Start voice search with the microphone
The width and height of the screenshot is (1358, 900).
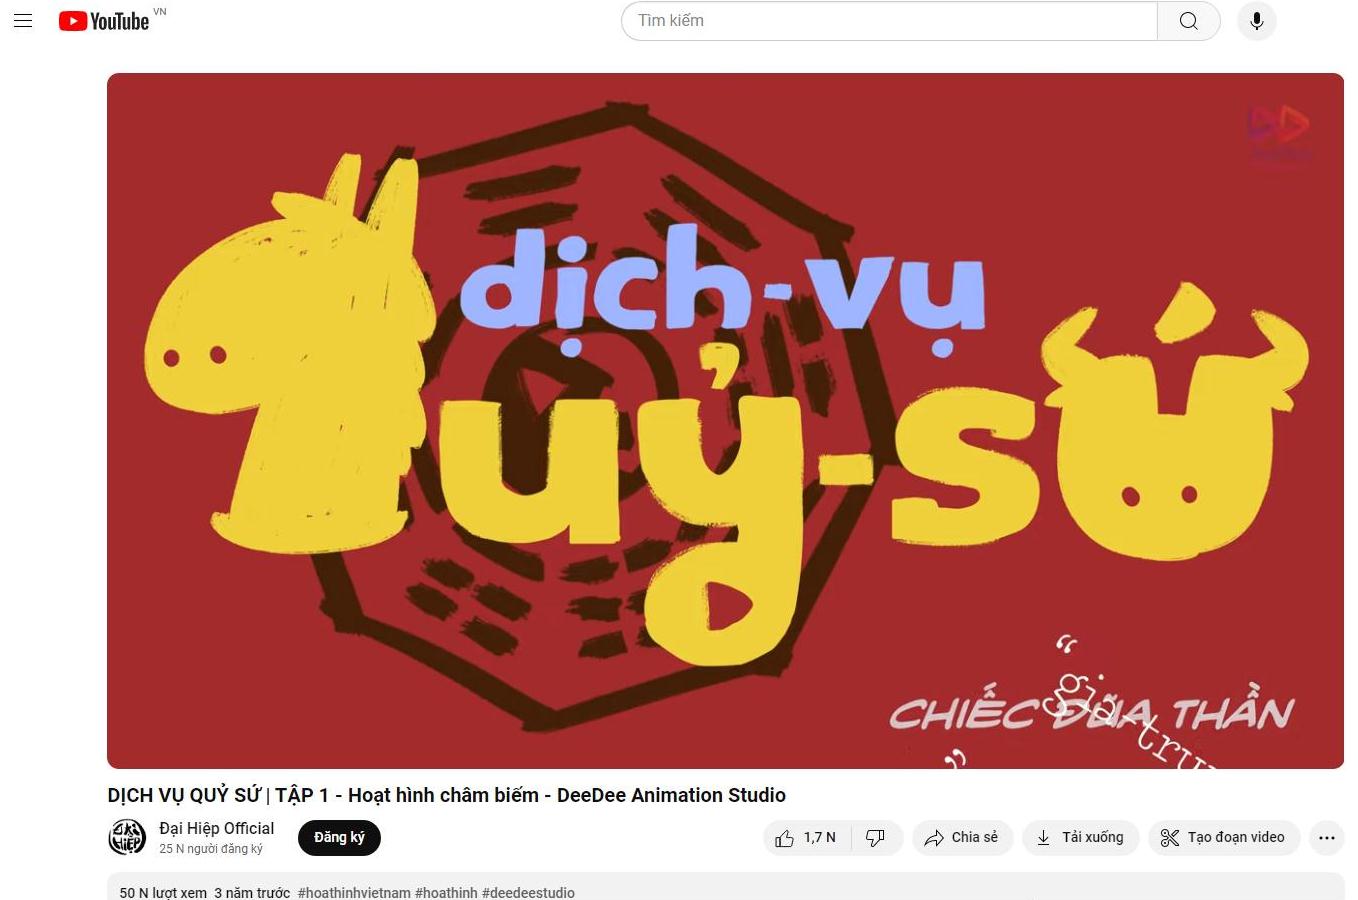(x=1256, y=21)
